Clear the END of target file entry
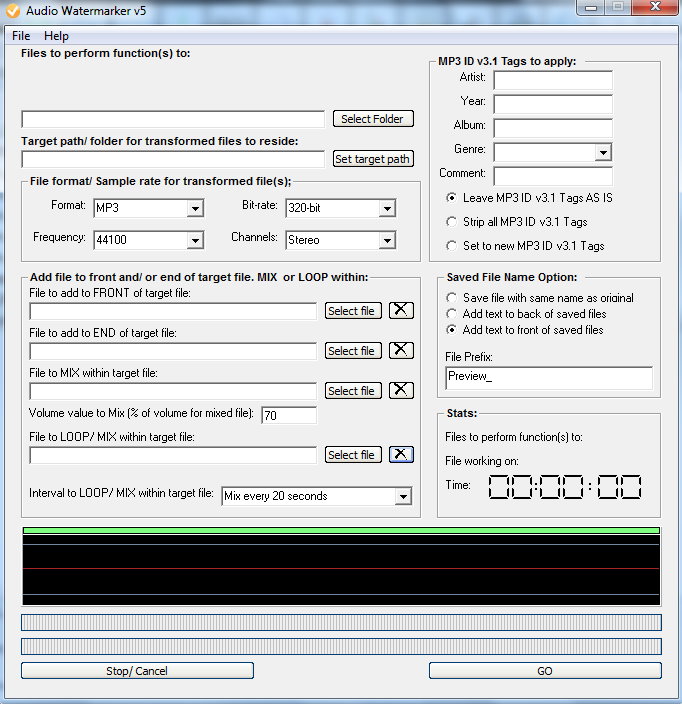Screen dimensions: 682x704 click(x=401, y=350)
